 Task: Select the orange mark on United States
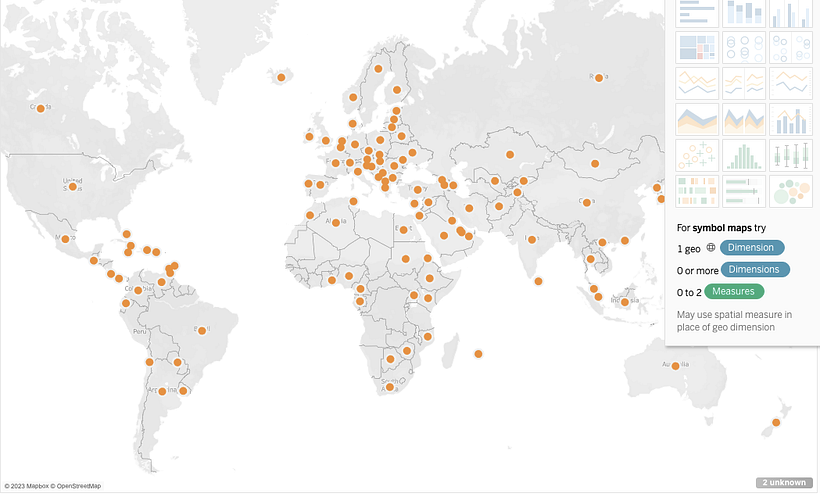(73, 186)
